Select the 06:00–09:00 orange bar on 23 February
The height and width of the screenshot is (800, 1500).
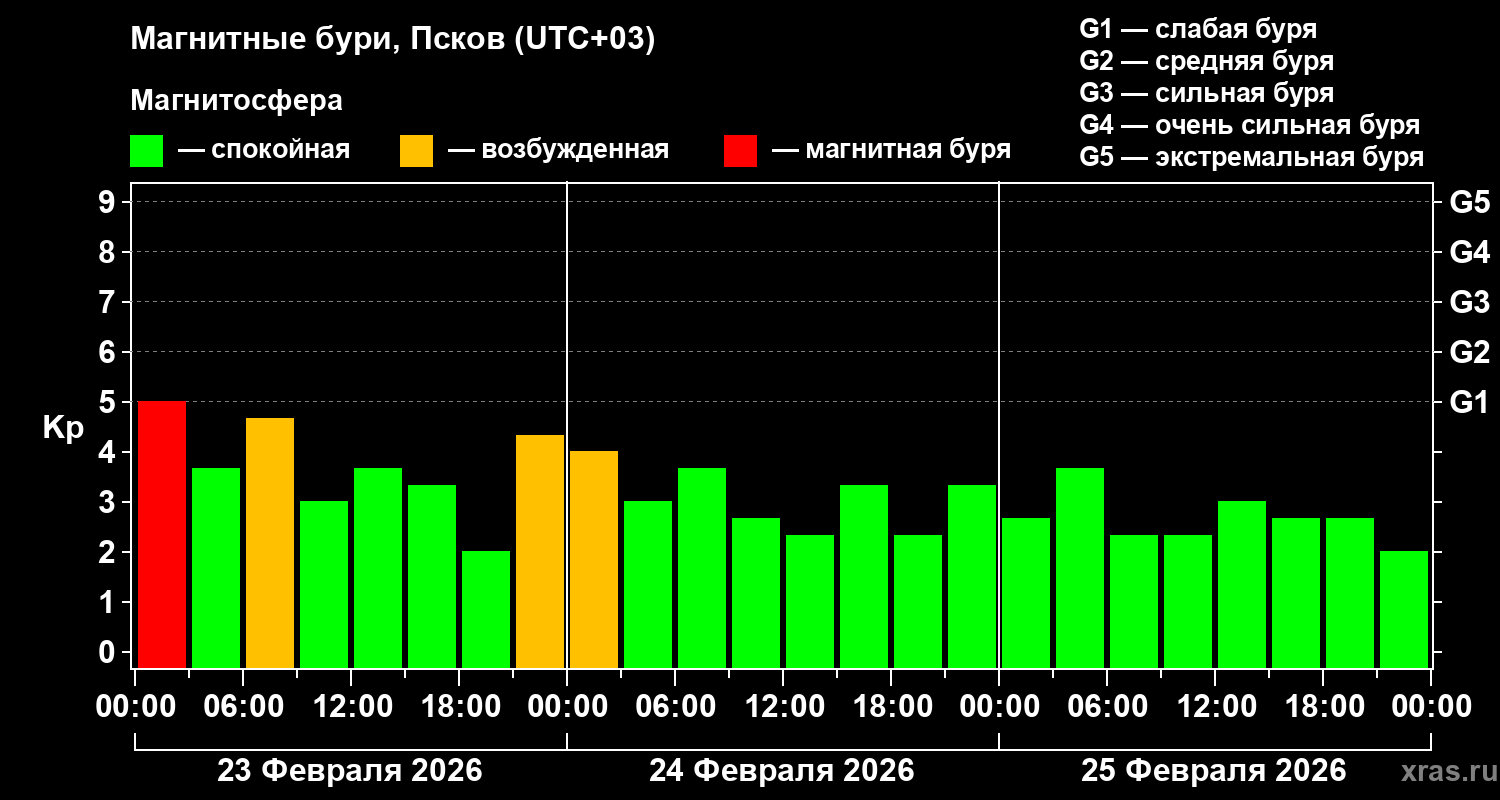pyautogui.click(x=270, y=543)
